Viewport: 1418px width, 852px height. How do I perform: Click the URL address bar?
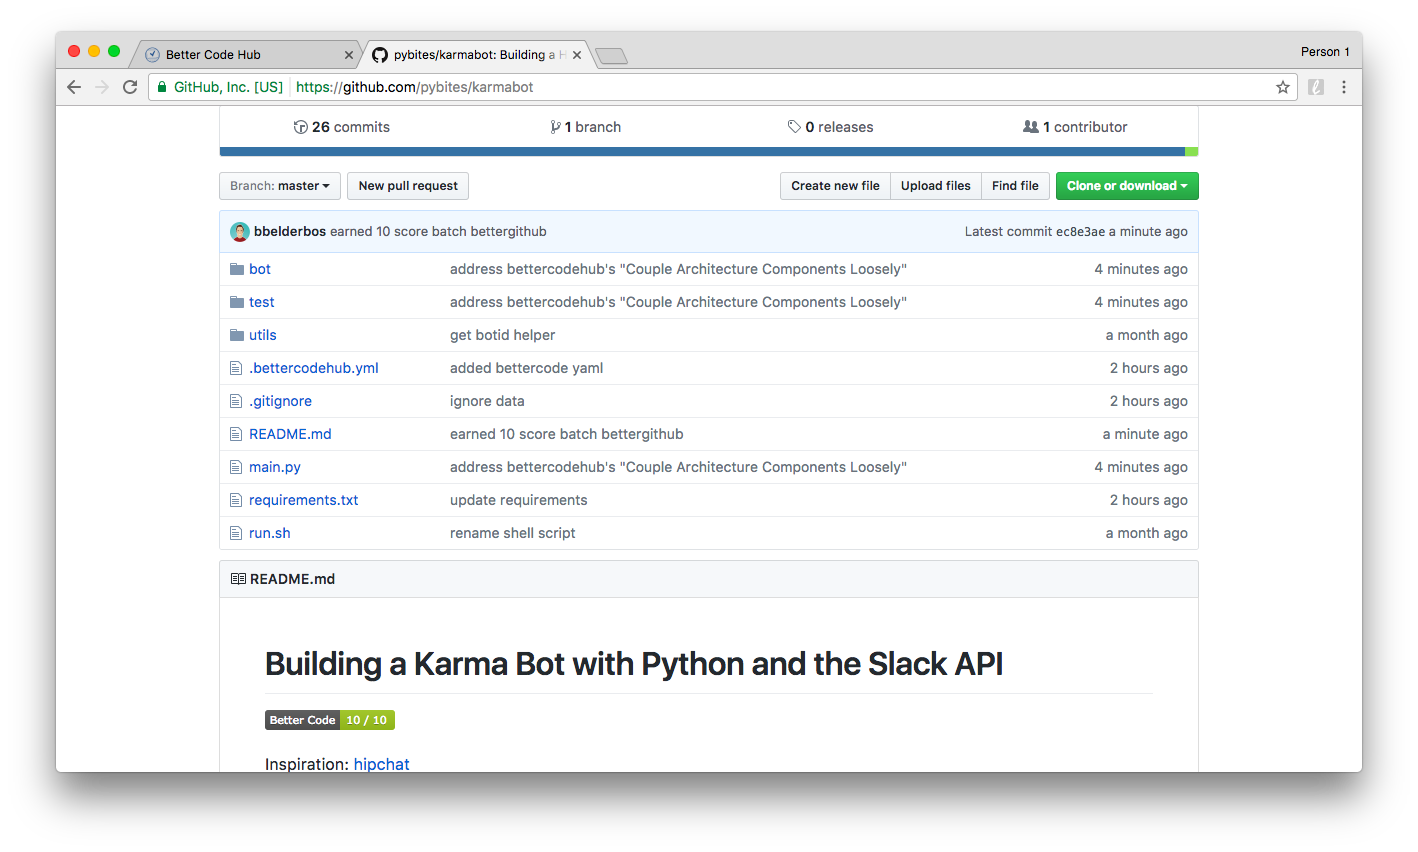[x=700, y=87]
